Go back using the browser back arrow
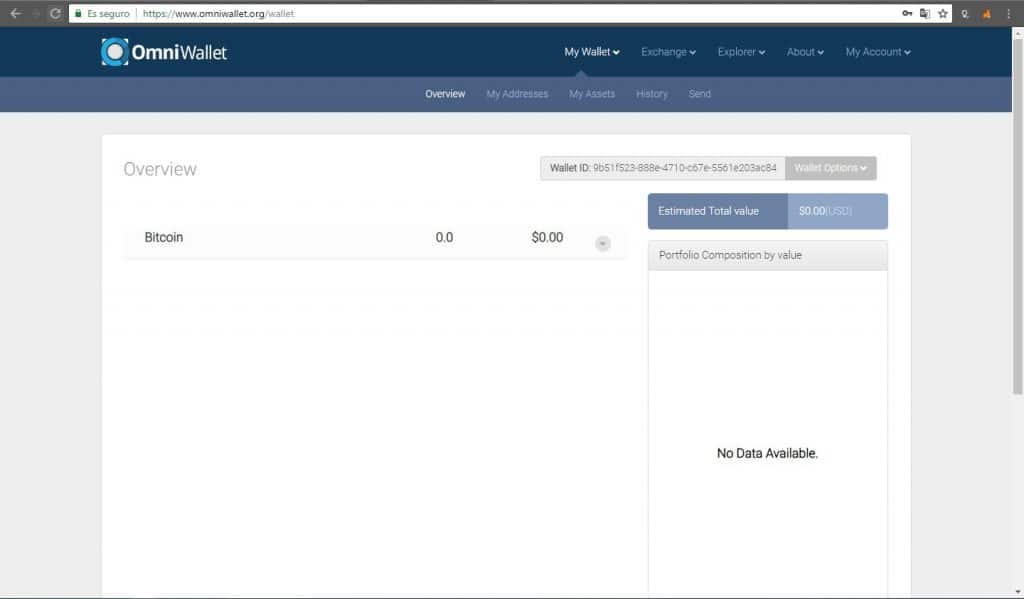This screenshot has width=1024, height=599. (16, 13)
